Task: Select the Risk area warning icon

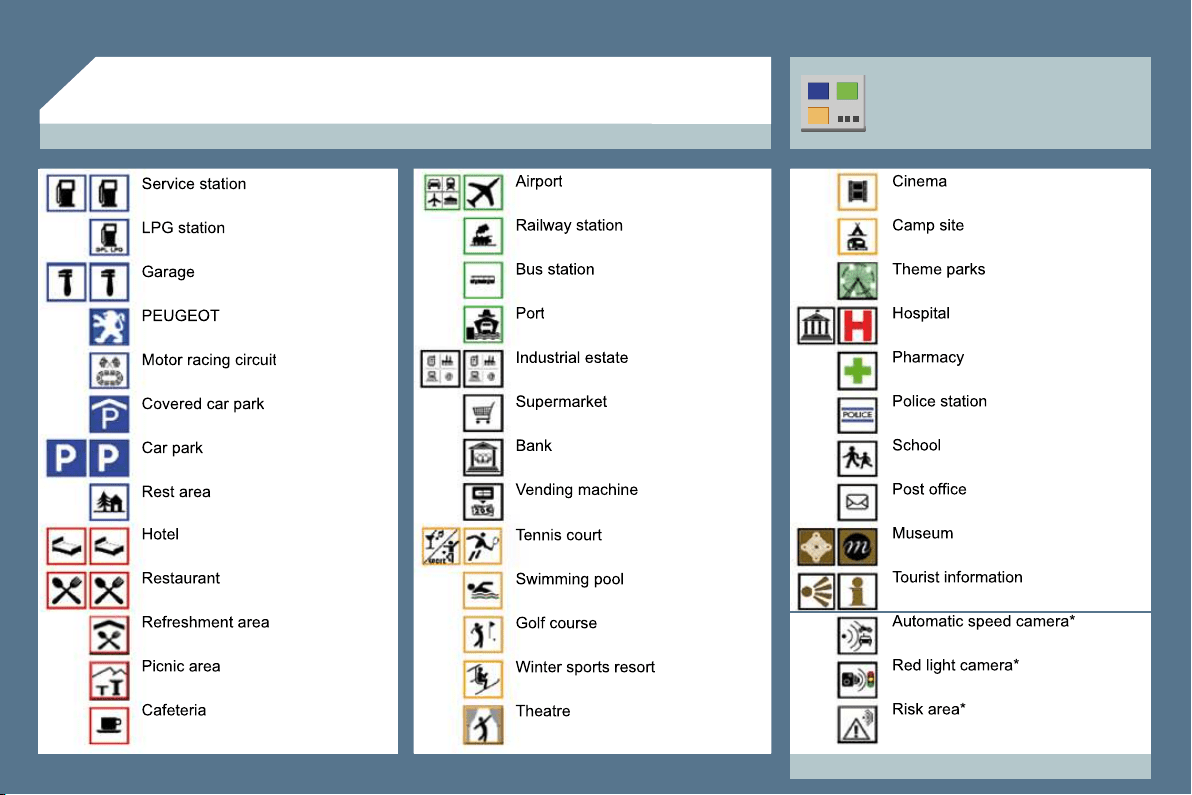Action: pos(857,724)
